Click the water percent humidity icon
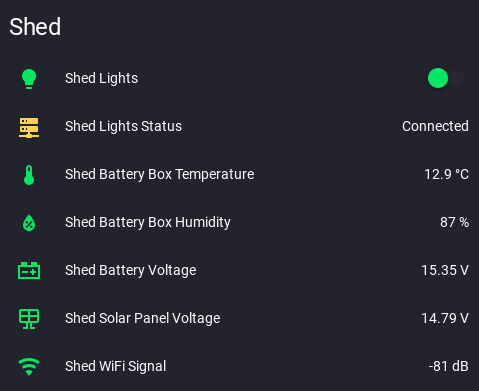Viewport: 479px width, 391px height. point(29,223)
